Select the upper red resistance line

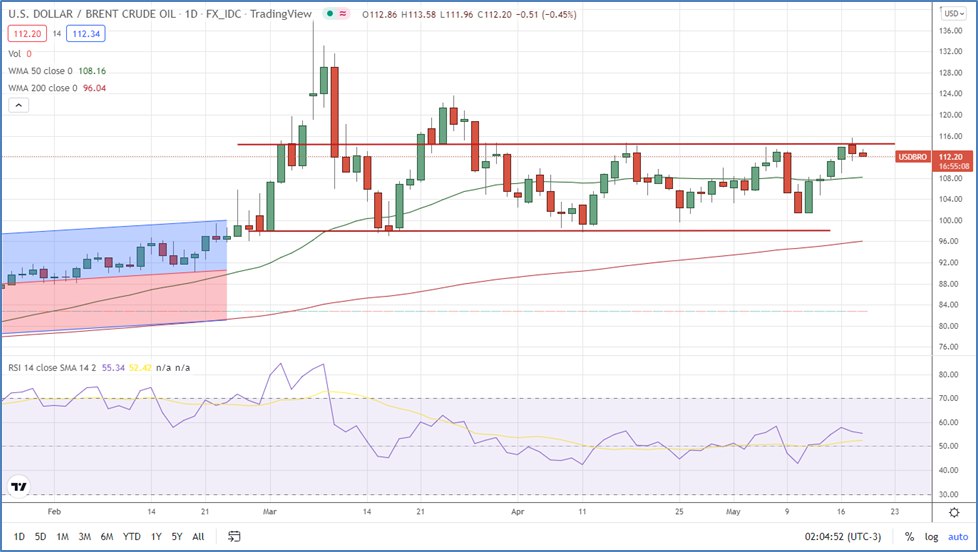[x=560, y=144]
